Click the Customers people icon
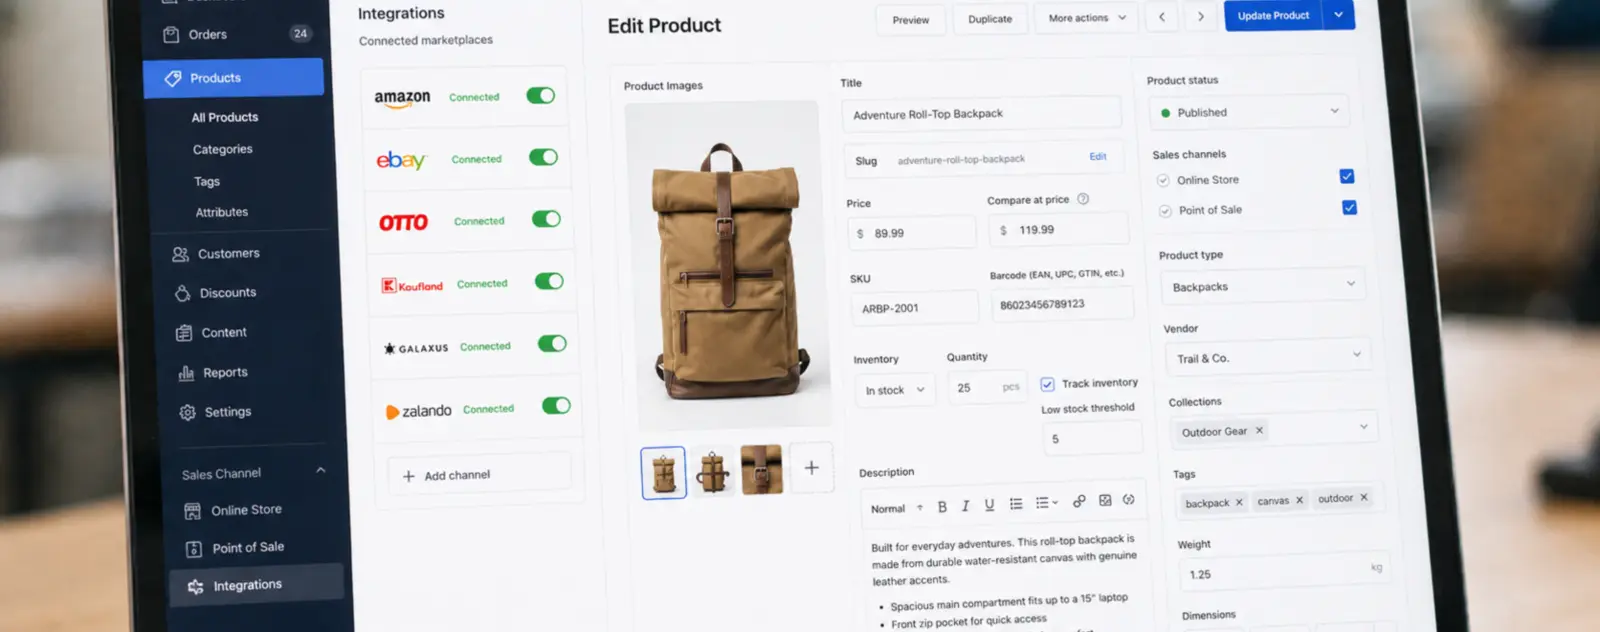Screen dimensions: 1600x632 180,254
